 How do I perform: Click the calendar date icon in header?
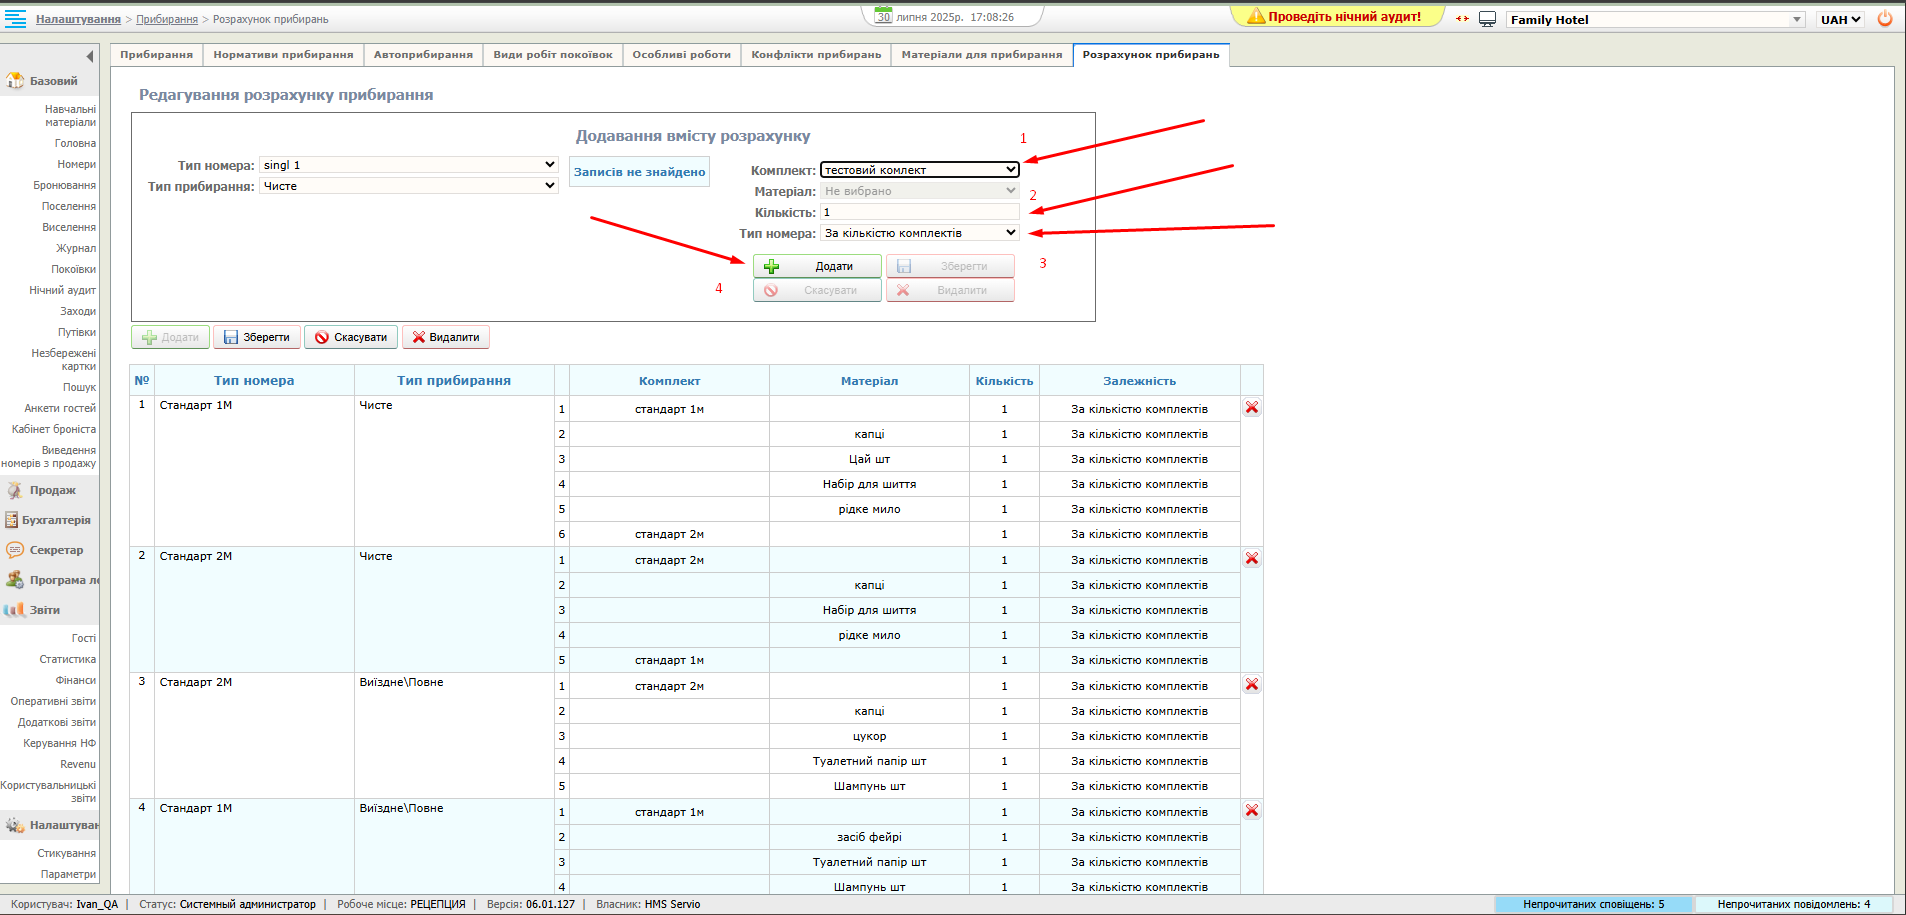883,16
